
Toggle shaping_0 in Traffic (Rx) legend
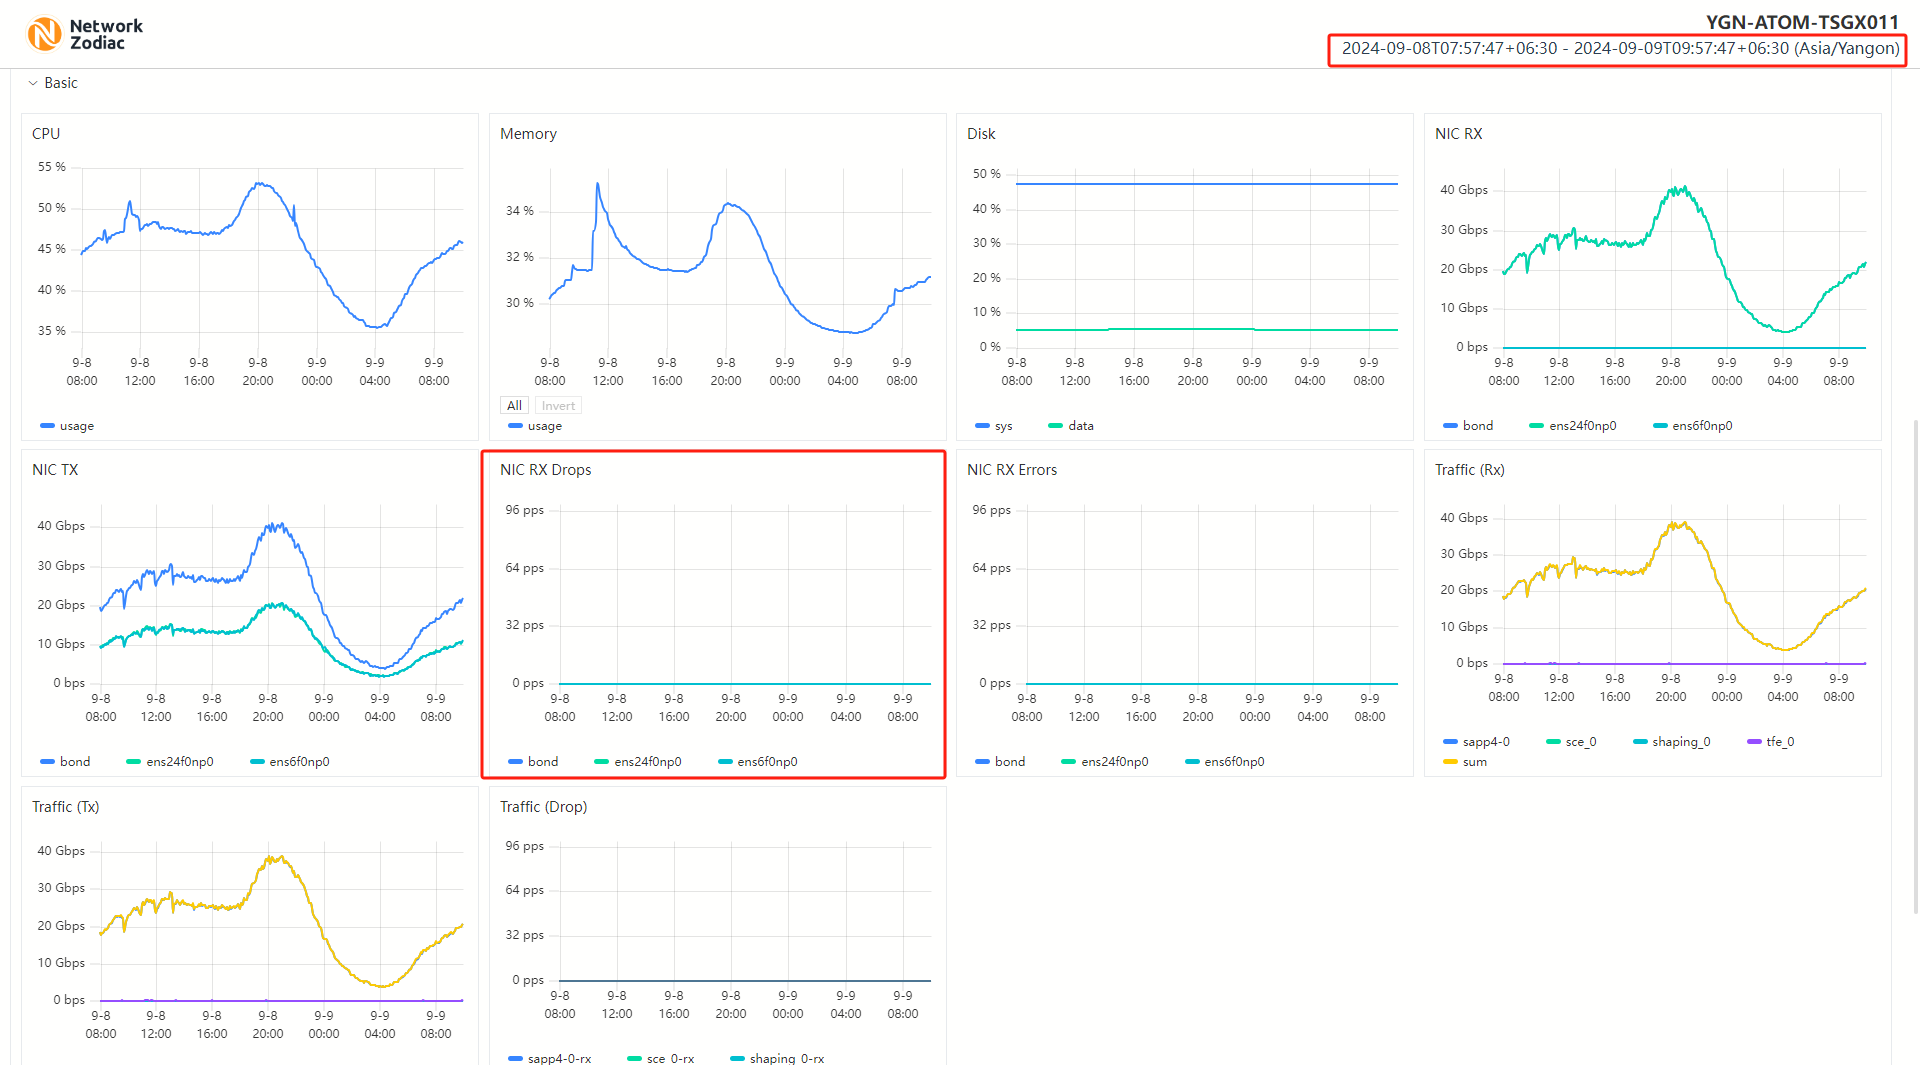[1672, 742]
